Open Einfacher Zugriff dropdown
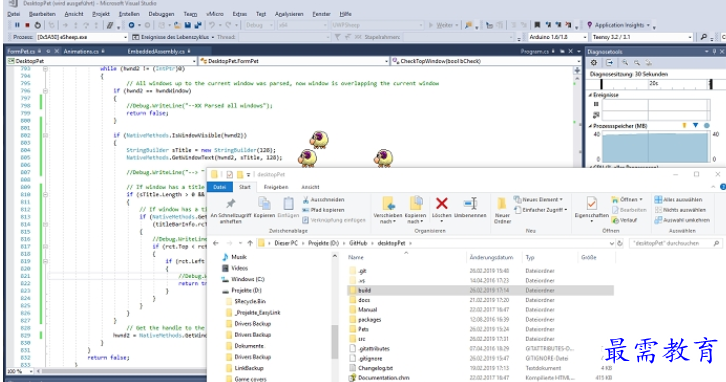This screenshot has width=726, height=382. 540,210
